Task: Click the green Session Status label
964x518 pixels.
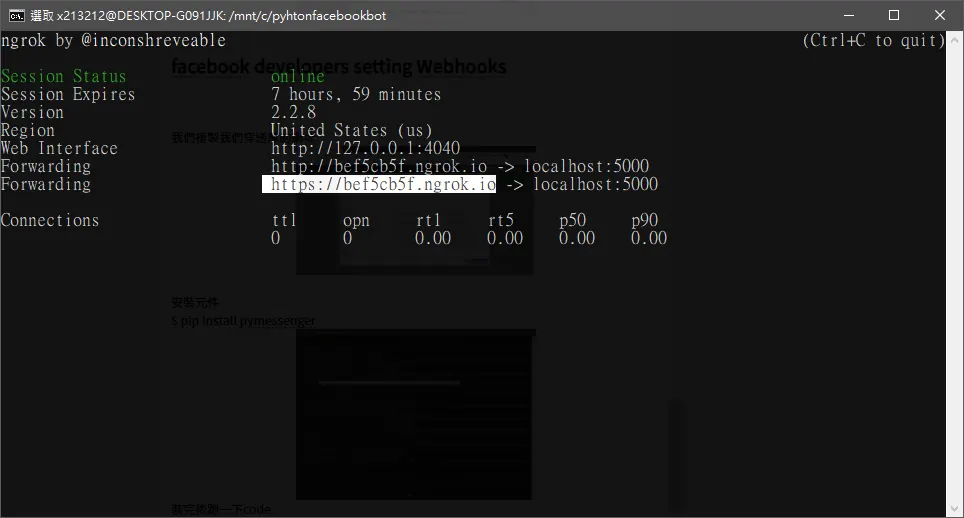Action: [63, 76]
